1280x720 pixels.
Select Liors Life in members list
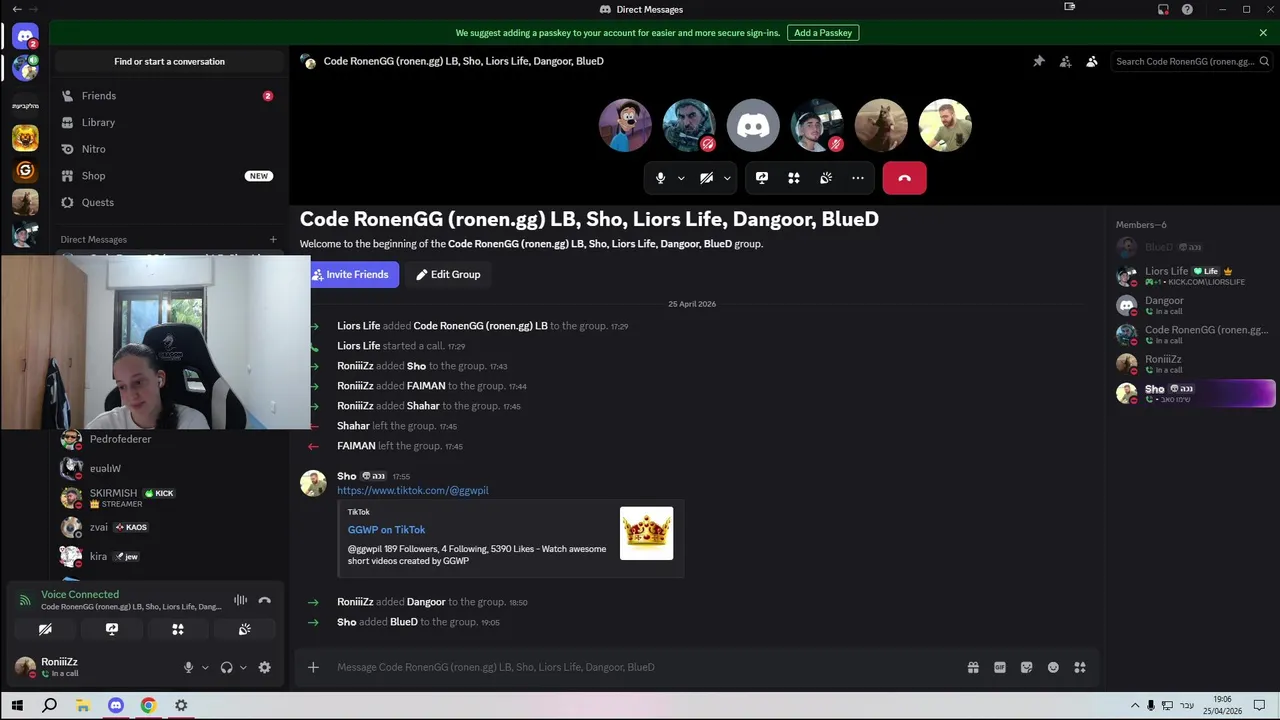[x=1195, y=276]
